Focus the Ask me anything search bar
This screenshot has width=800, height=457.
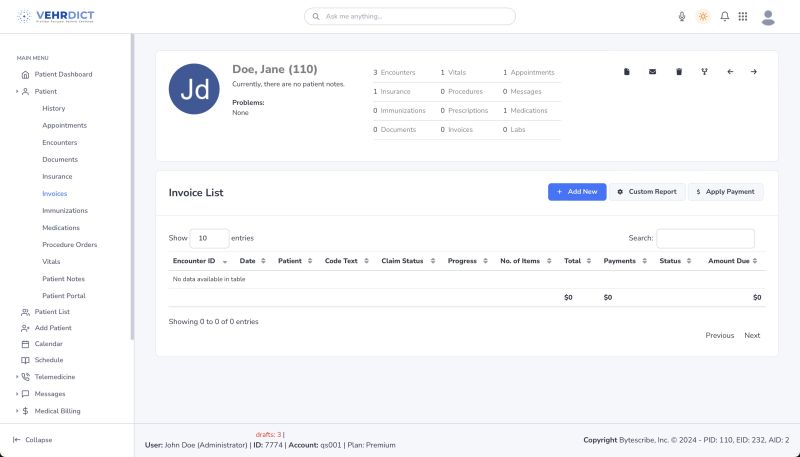click(410, 16)
